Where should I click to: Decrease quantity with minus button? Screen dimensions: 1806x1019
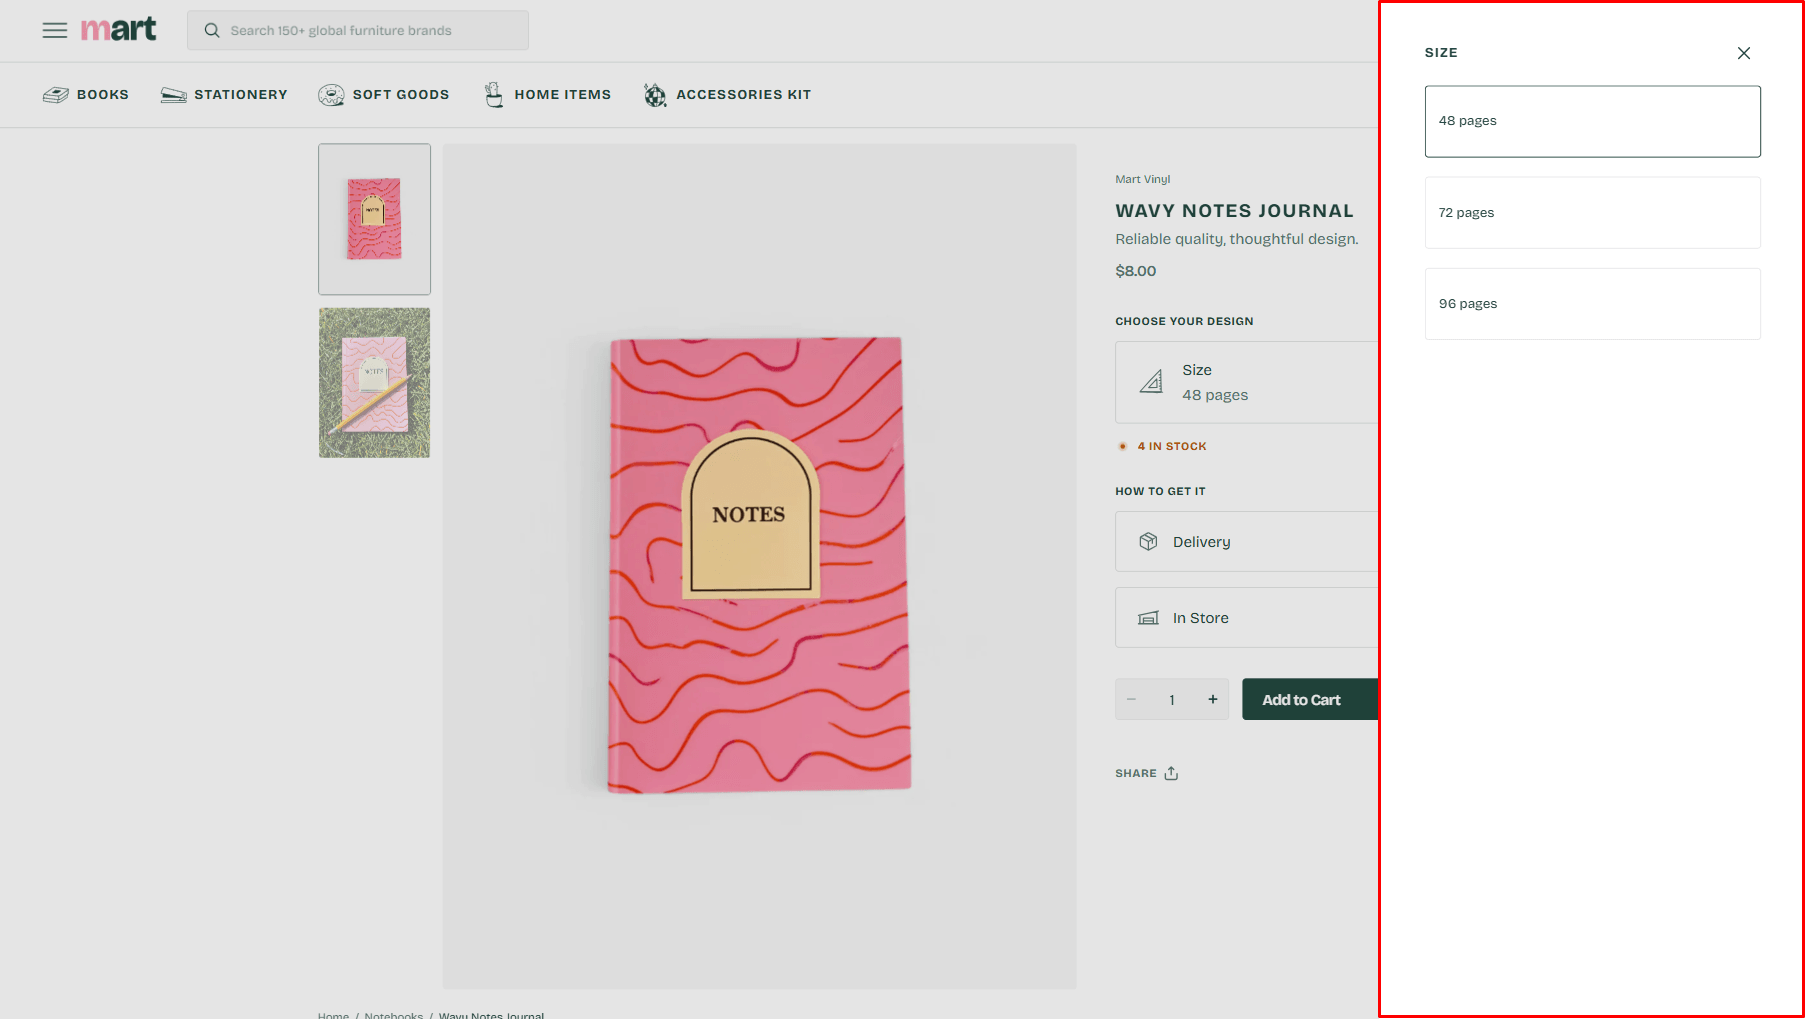click(x=1132, y=700)
